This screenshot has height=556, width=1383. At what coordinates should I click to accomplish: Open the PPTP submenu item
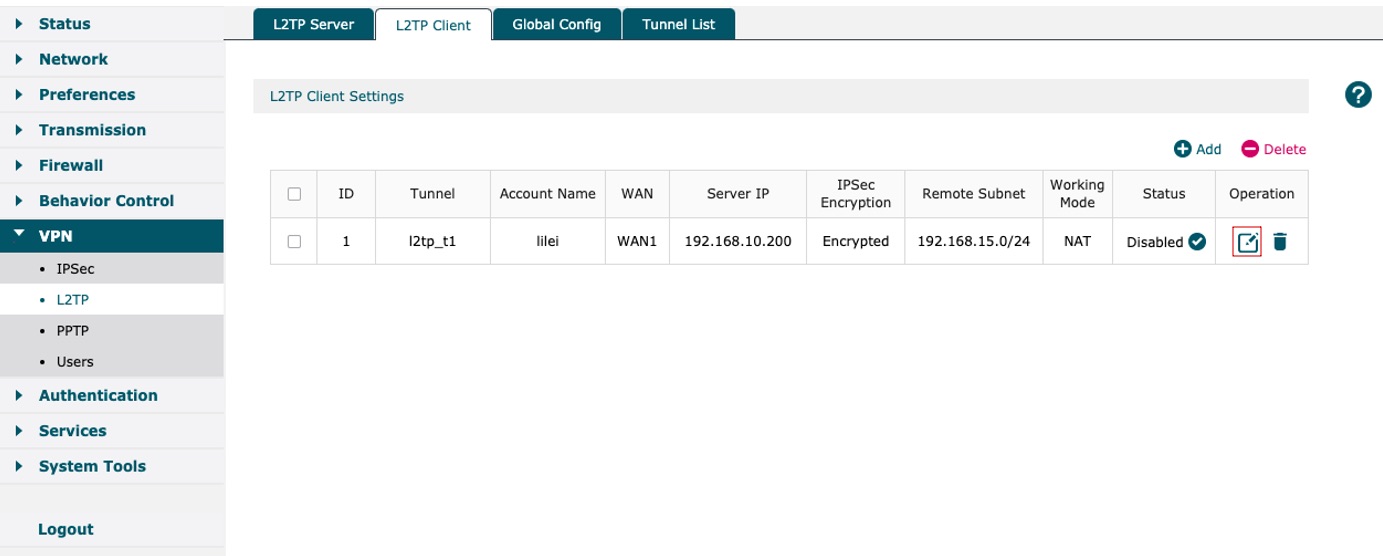pyautogui.click(x=112, y=330)
